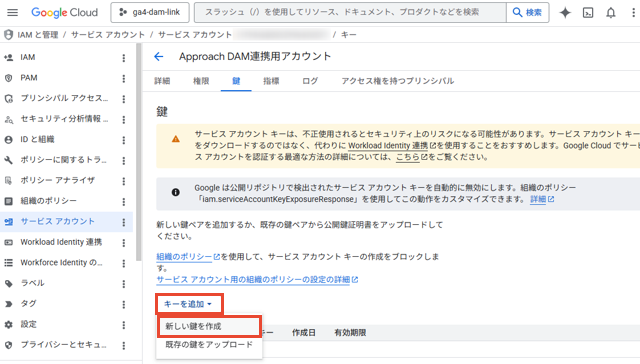Click the blue 検索 button
Image resolution: width=640 pixels, height=364 pixels.
[527, 13]
